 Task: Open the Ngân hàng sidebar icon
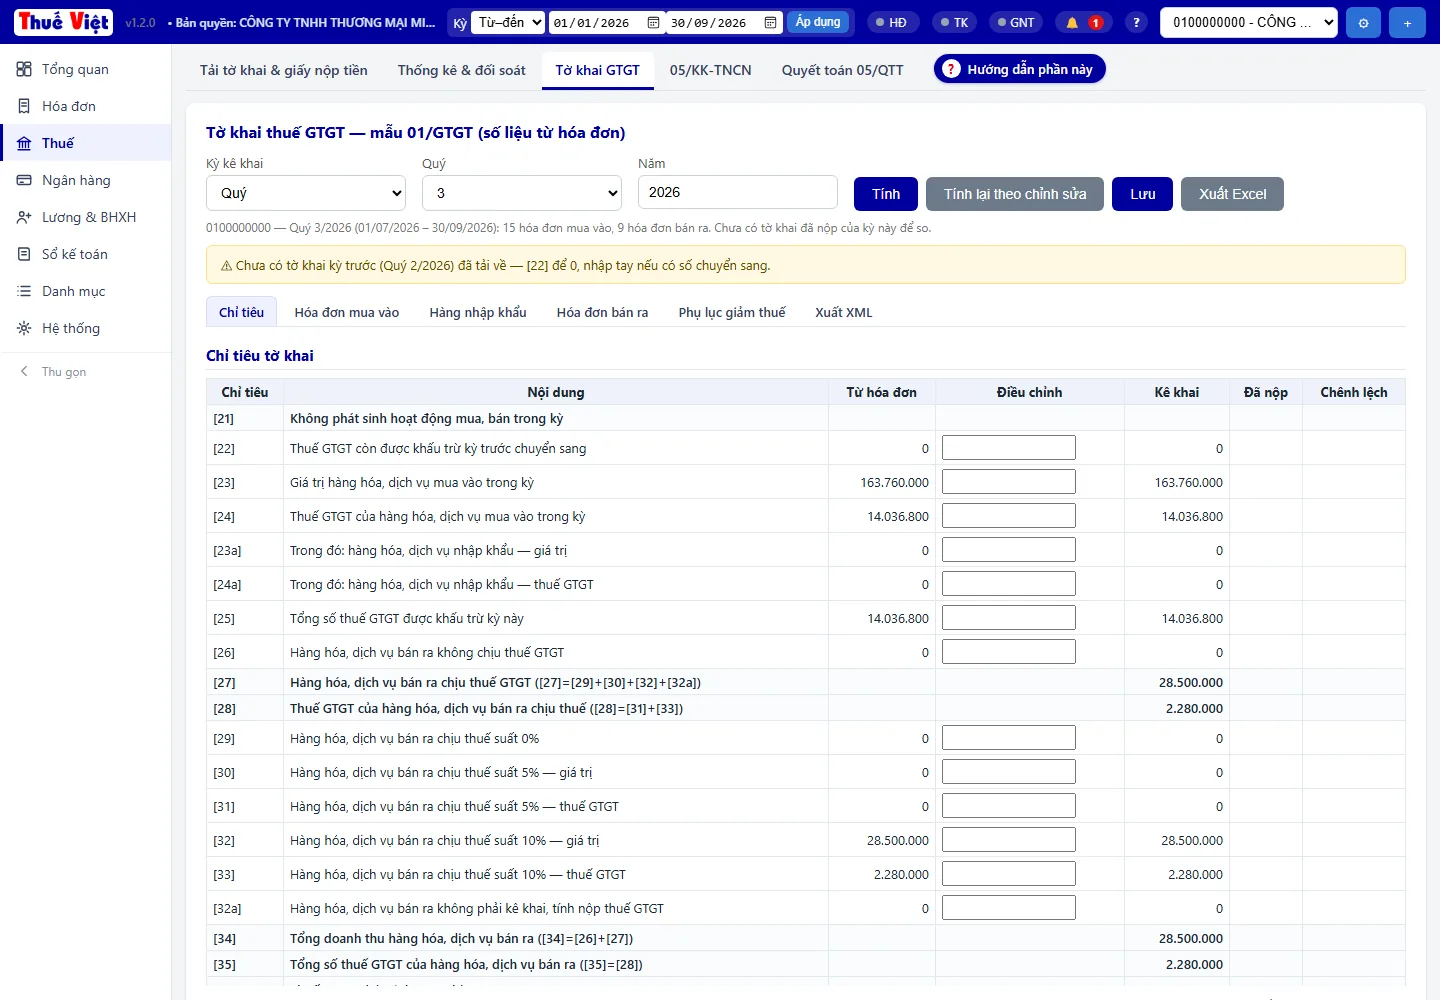[24, 180]
